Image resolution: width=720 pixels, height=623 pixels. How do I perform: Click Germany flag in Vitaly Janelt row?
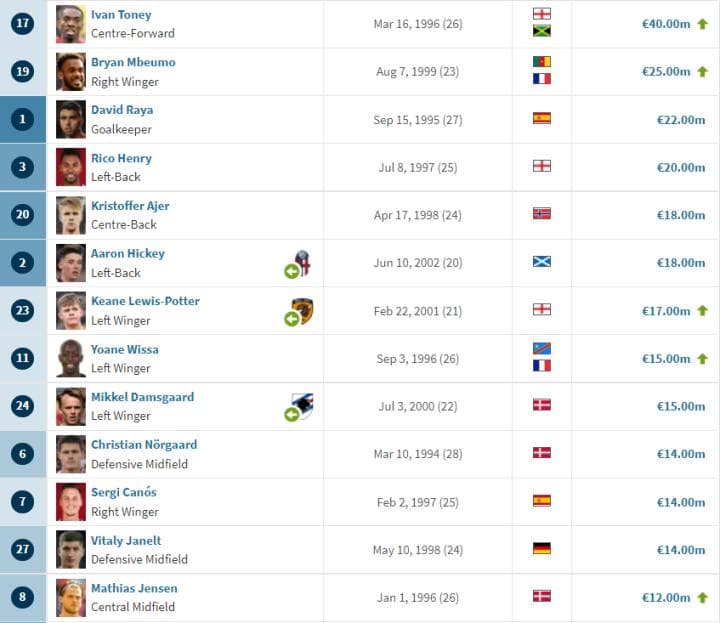click(542, 549)
